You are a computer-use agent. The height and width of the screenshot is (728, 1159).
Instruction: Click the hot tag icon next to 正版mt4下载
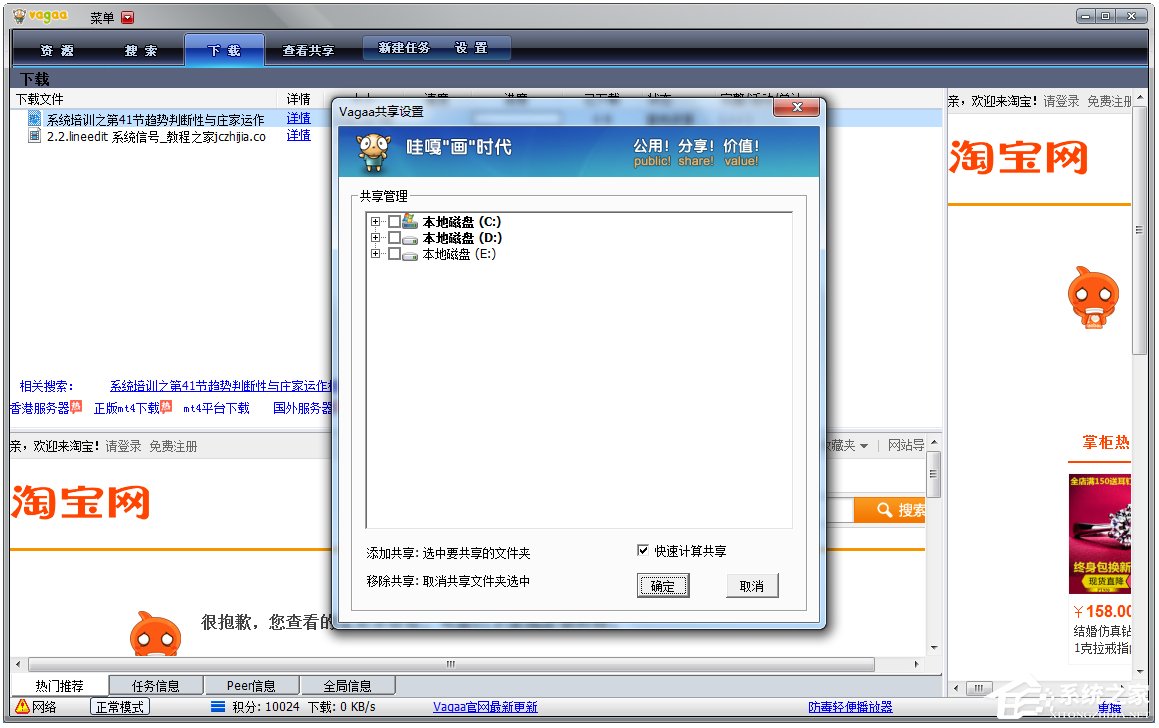pyautogui.click(x=166, y=406)
